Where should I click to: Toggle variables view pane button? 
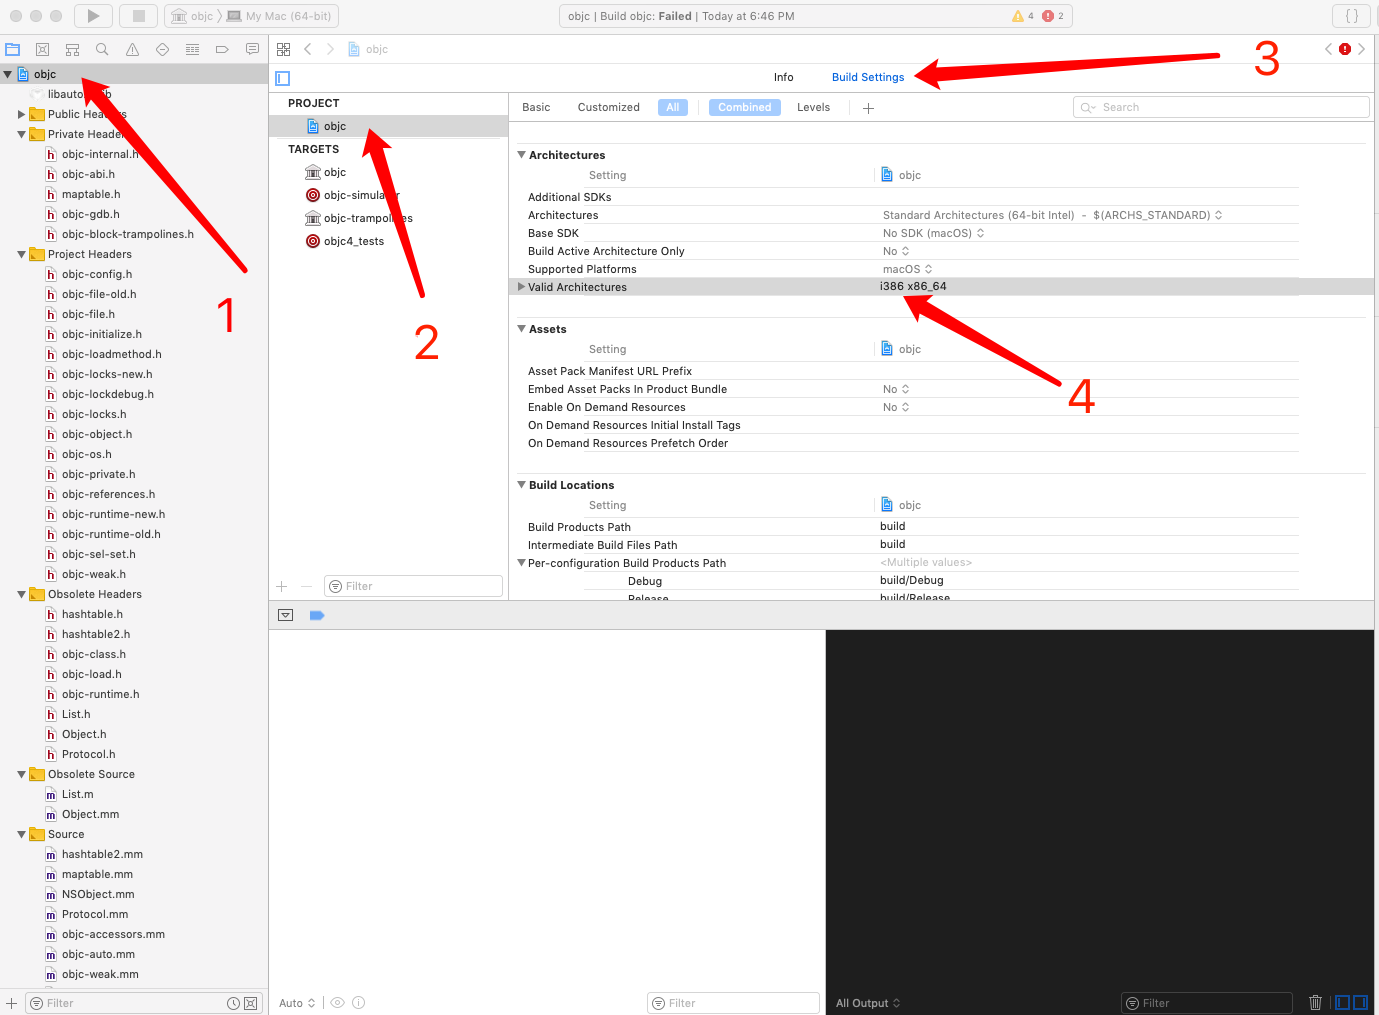[1342, 1002]
